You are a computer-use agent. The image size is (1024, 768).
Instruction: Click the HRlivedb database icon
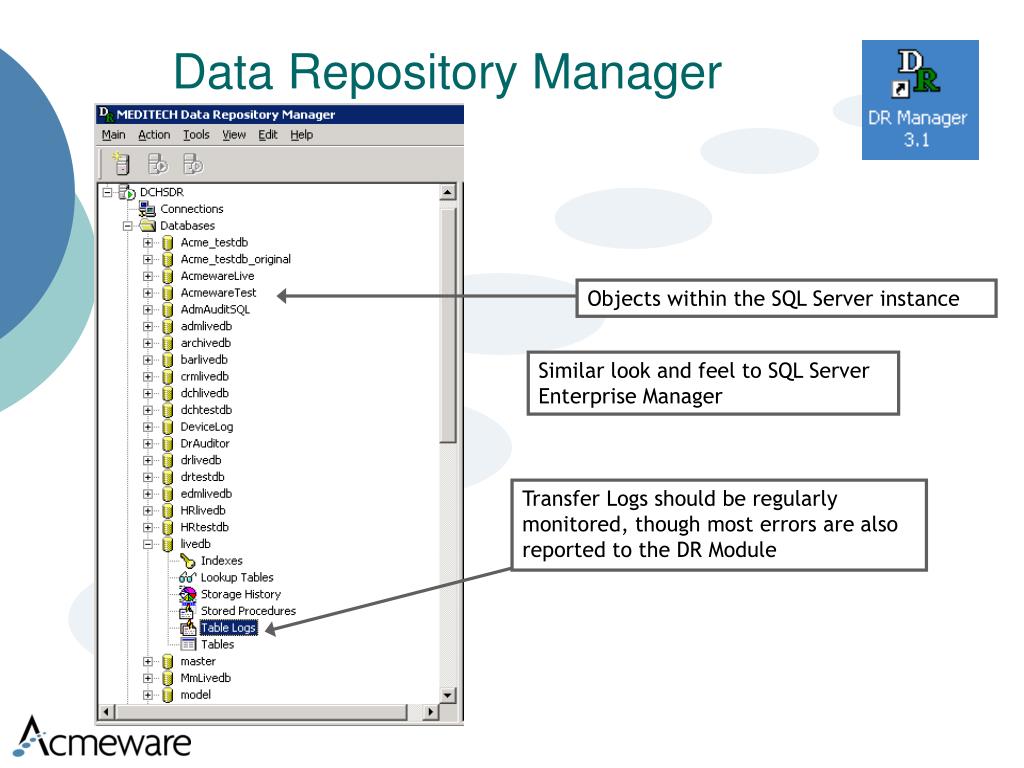click(x=168, y=511)
